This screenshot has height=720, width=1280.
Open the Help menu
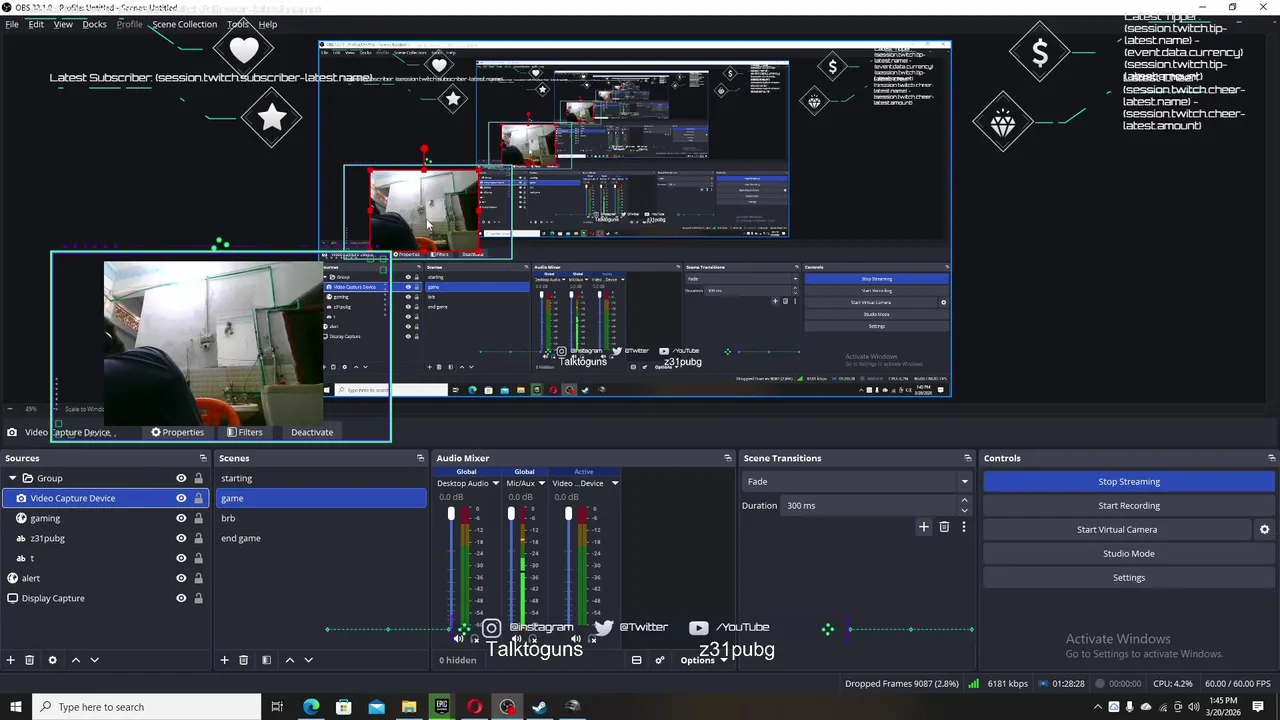point(268,24)
